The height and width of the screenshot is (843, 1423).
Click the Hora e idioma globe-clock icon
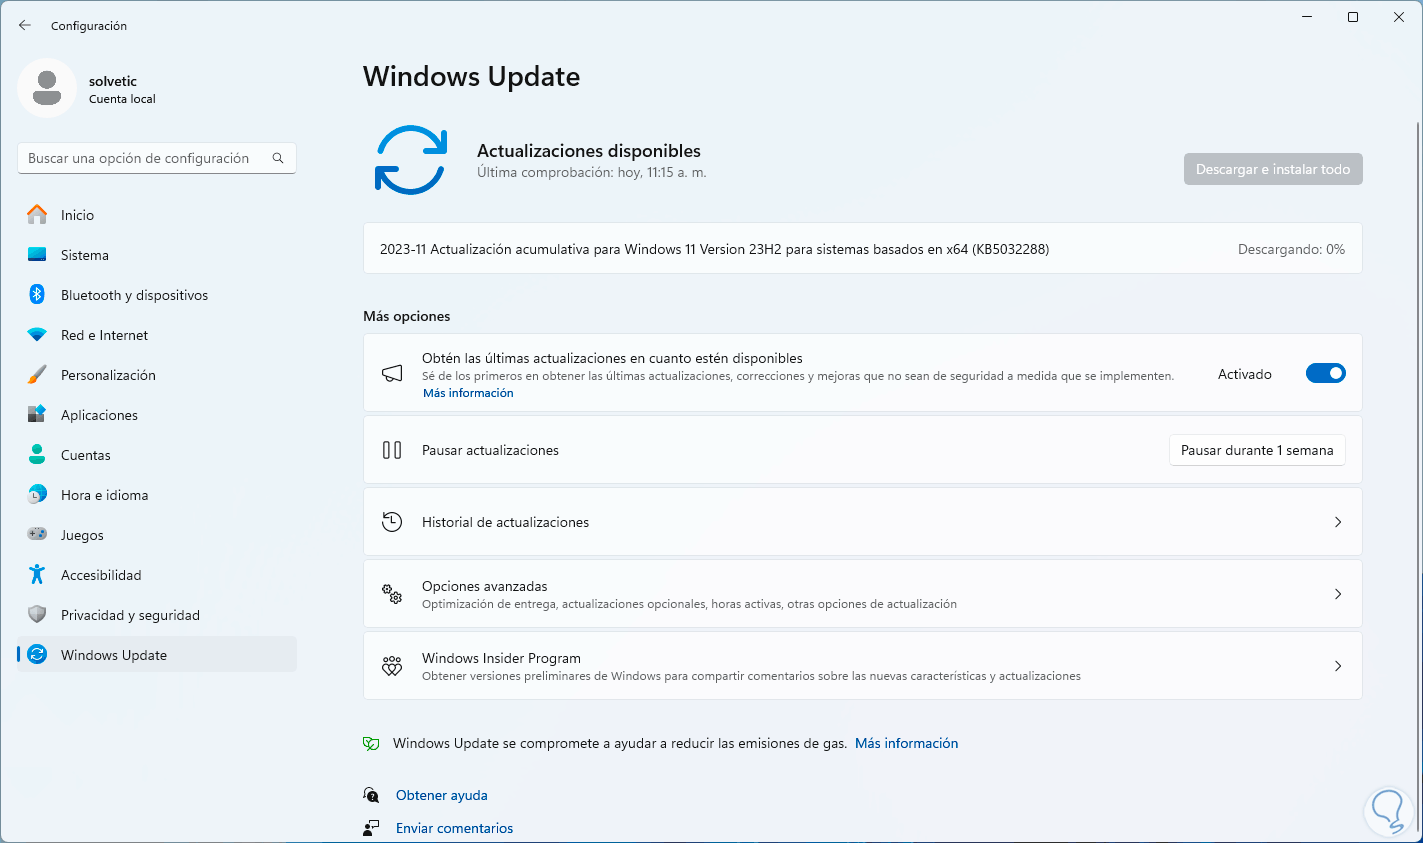[x=37, y=495]
